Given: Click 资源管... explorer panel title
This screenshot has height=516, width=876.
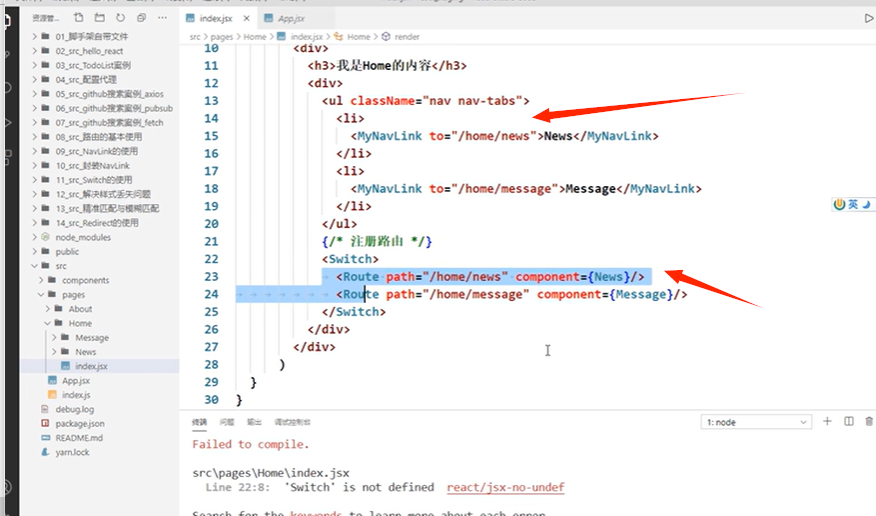Looking at the screenshot, I should 45,18.
